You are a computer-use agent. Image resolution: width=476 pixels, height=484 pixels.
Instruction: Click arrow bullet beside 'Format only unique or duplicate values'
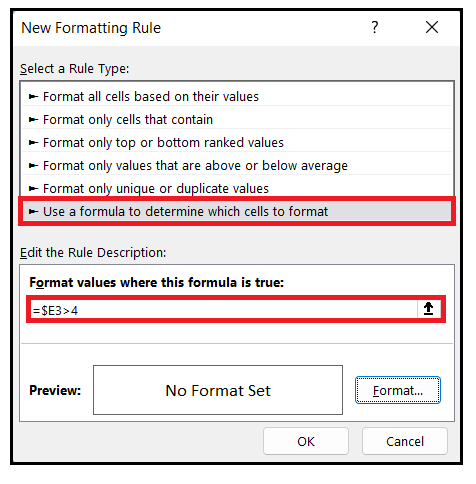(x=33, y=189)
